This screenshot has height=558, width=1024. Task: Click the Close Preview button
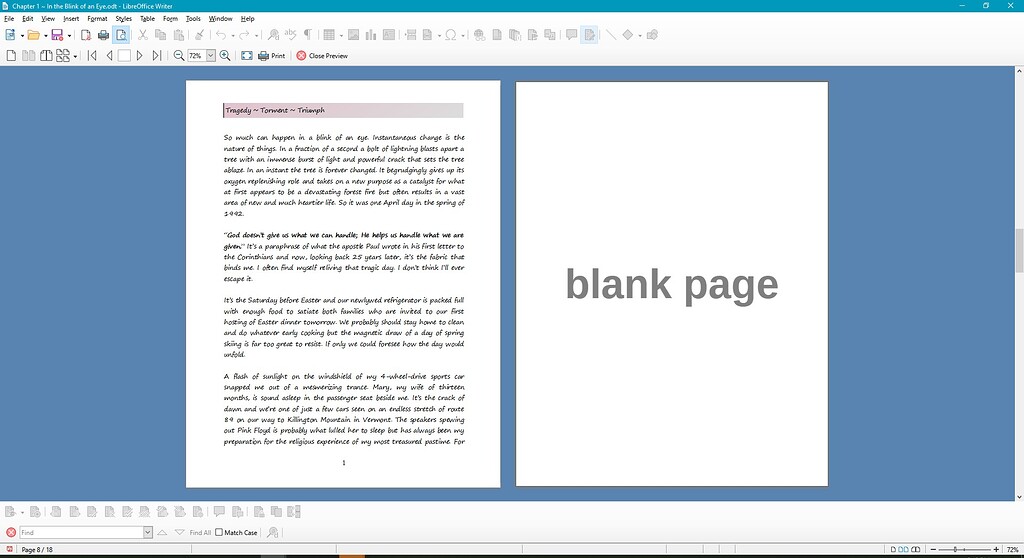322,56
